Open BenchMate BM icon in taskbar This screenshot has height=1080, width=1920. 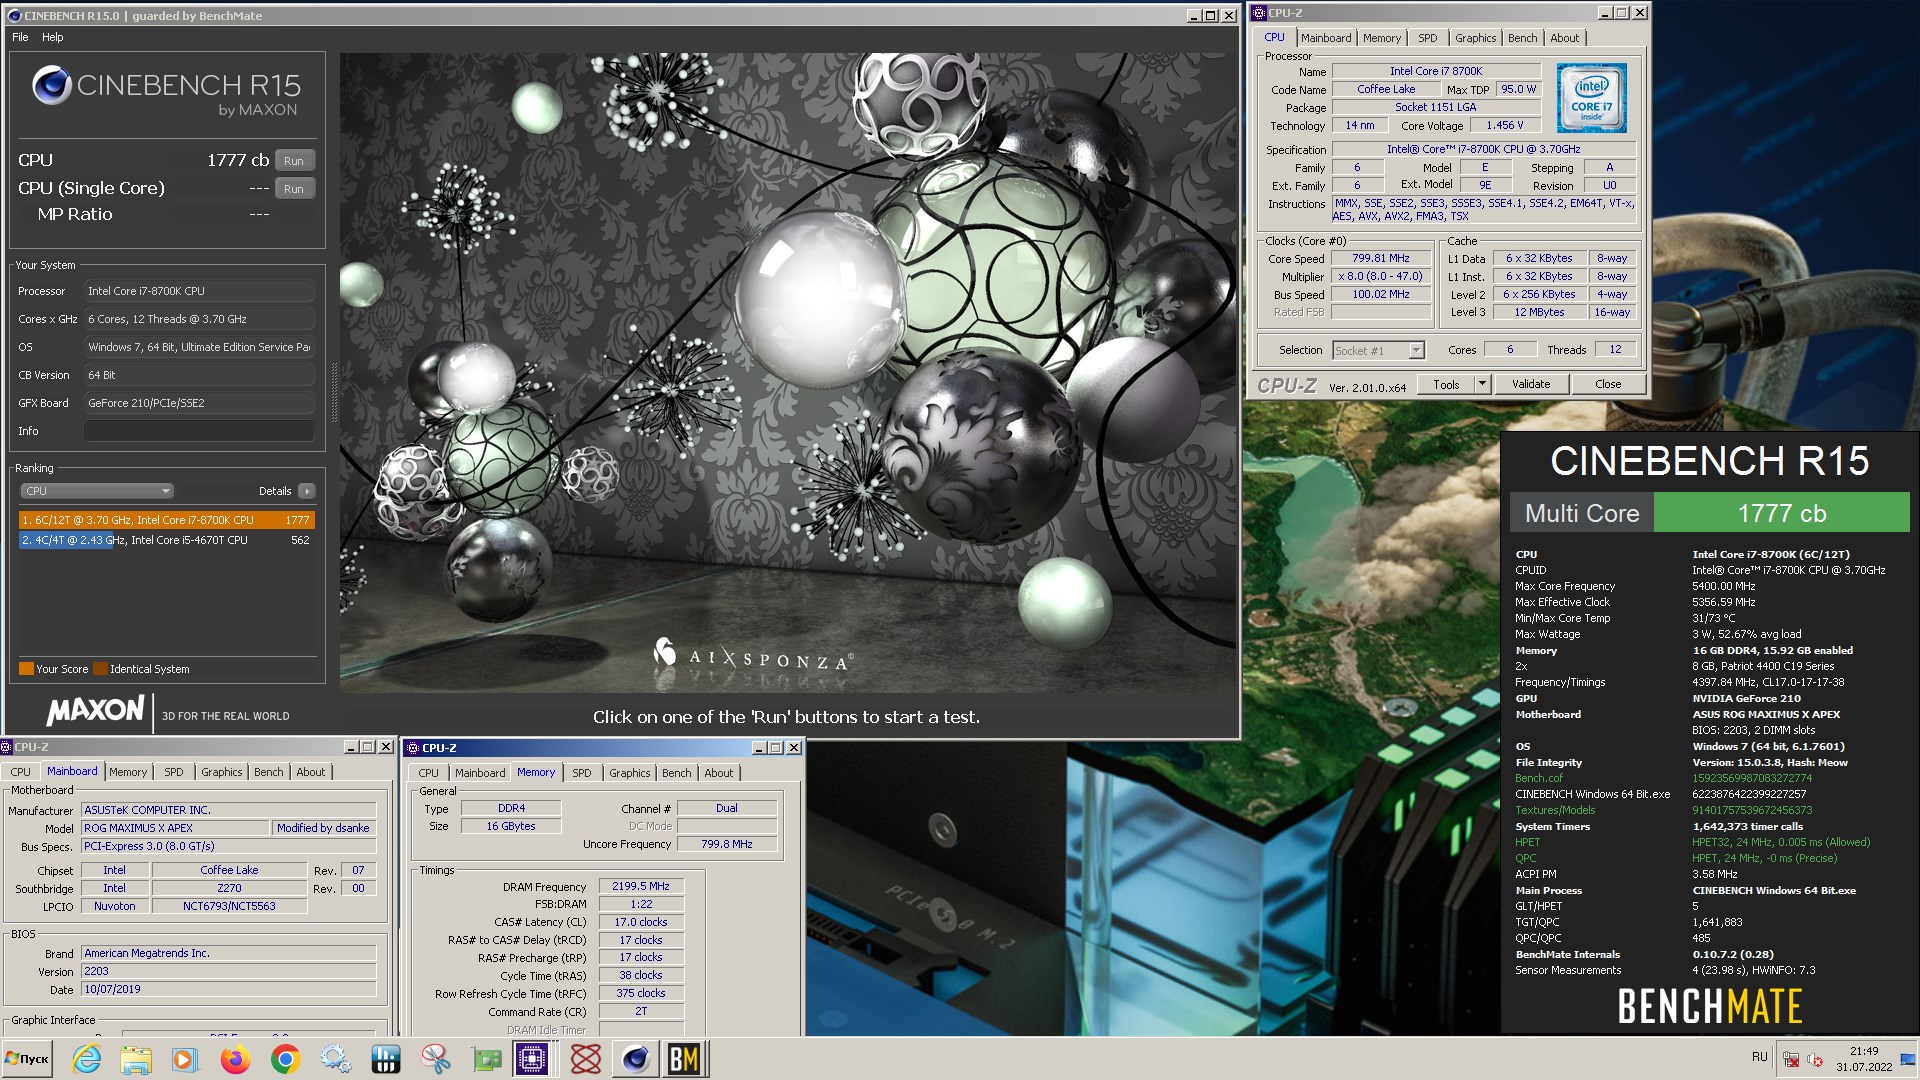[684, 1058]
